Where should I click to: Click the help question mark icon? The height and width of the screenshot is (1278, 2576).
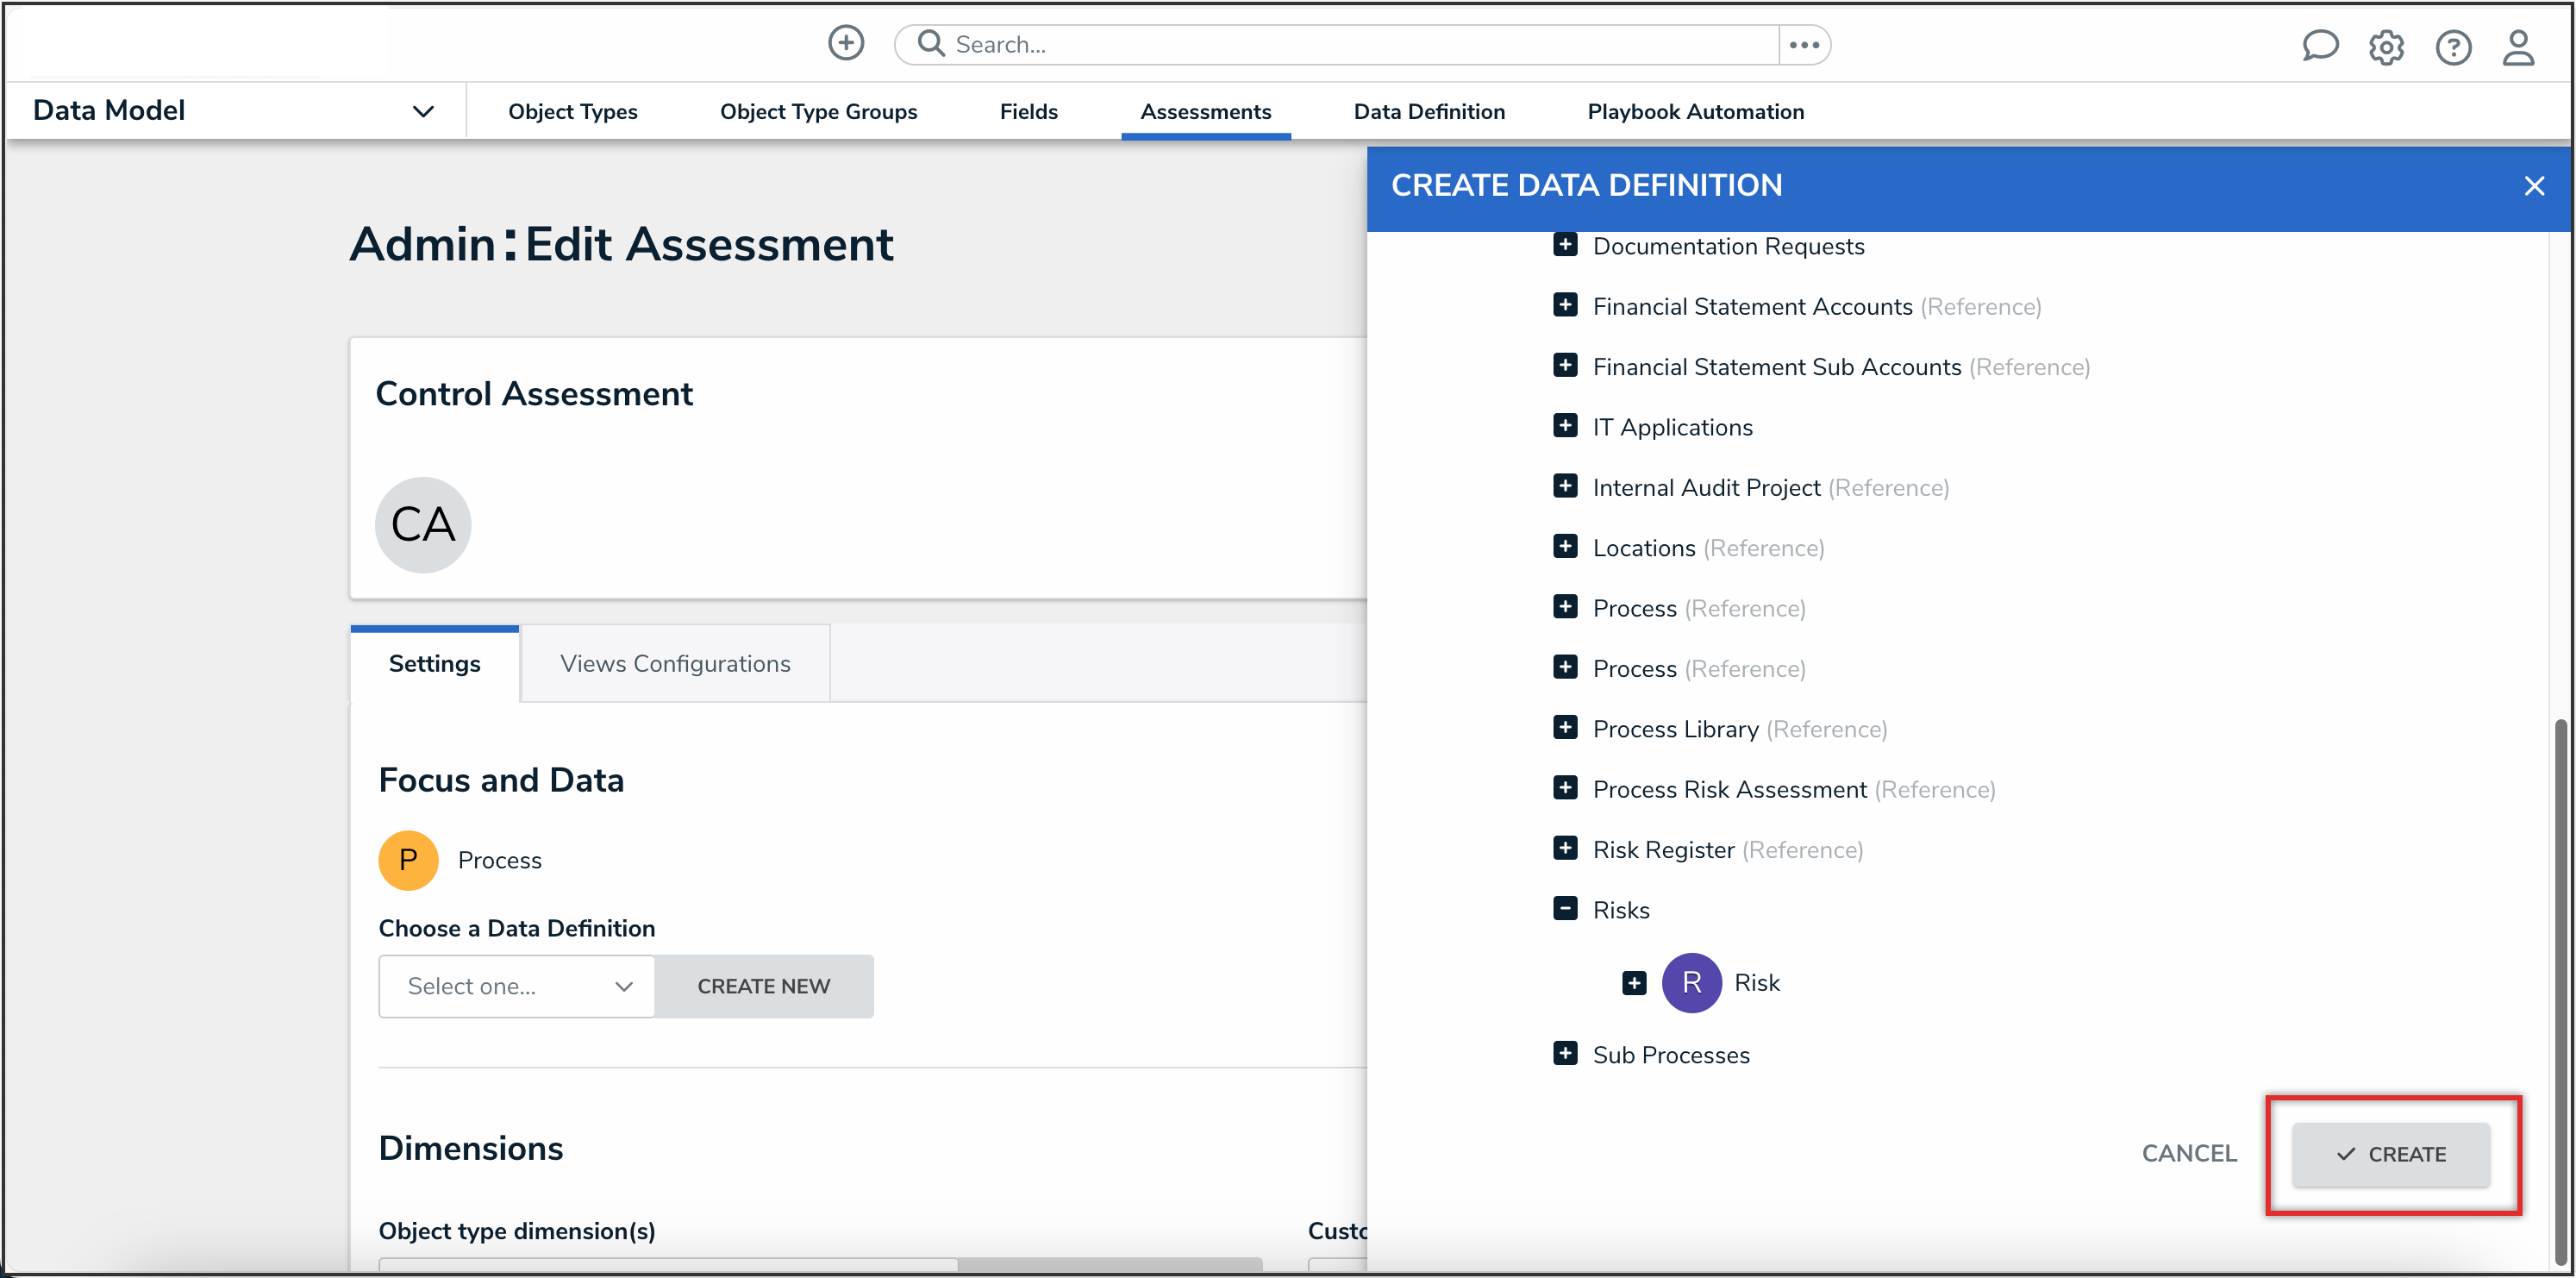point(2451,47)
